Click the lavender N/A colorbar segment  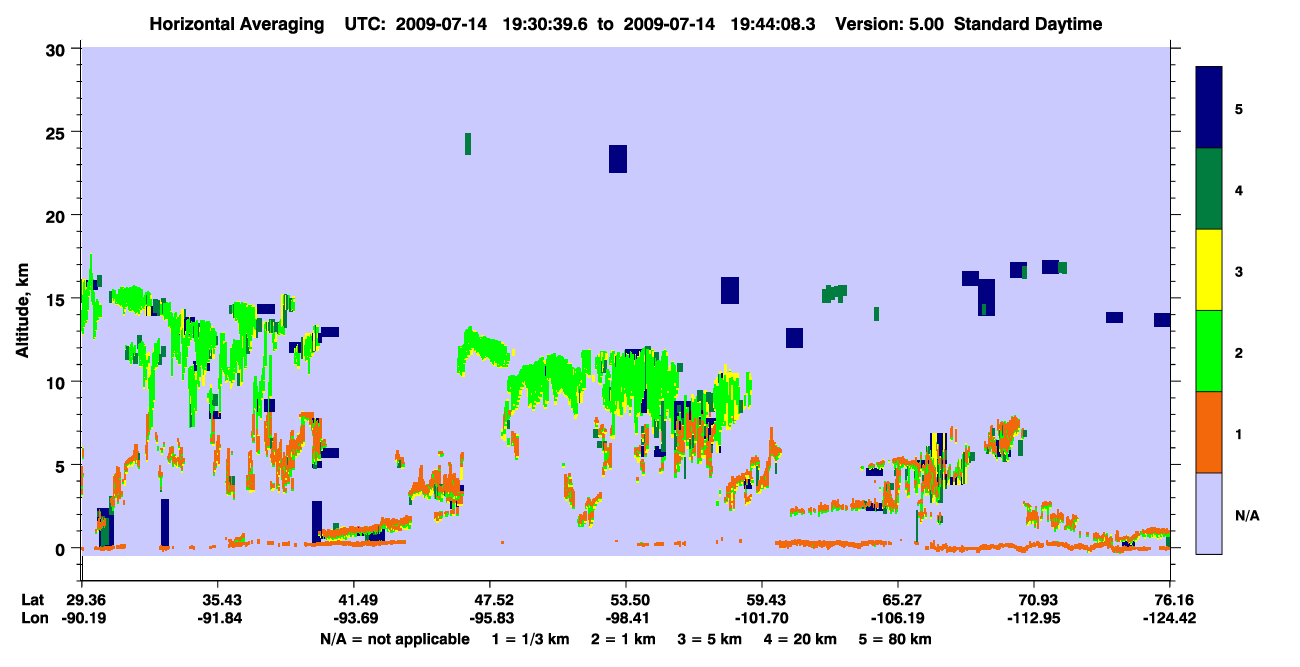(1209, 513)
